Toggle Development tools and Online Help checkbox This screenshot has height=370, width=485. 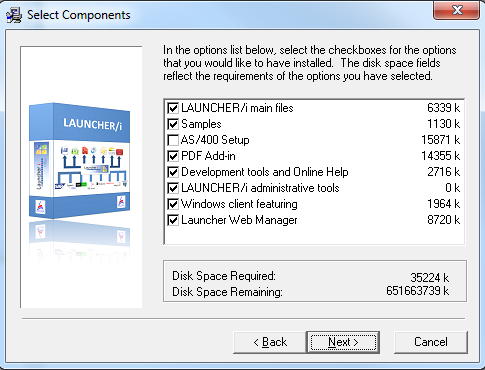173,172
